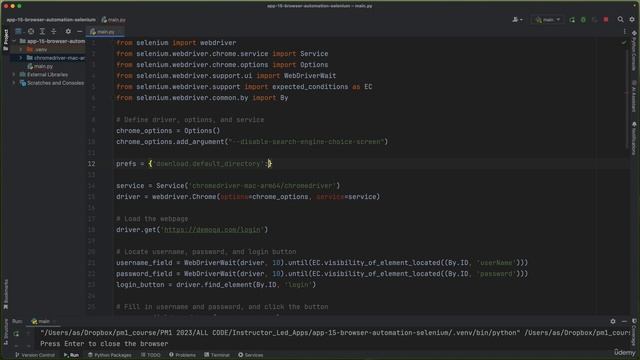Open the project view options dropdown icon
640x360 pixels.
click(x=19, y=31)
